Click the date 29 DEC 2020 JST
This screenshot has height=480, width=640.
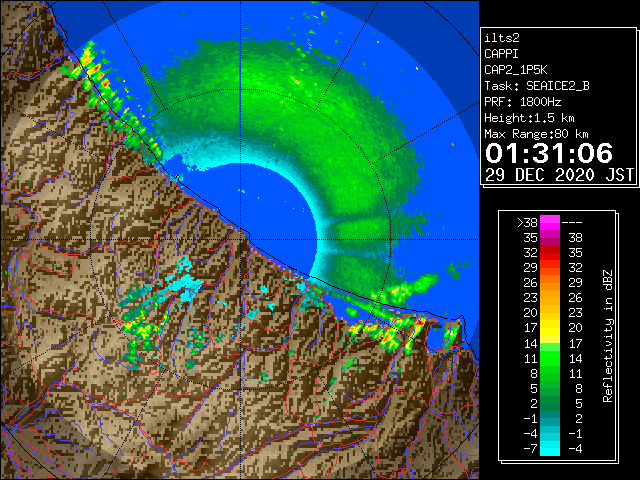pyautogui.click(x=559, y=175)
